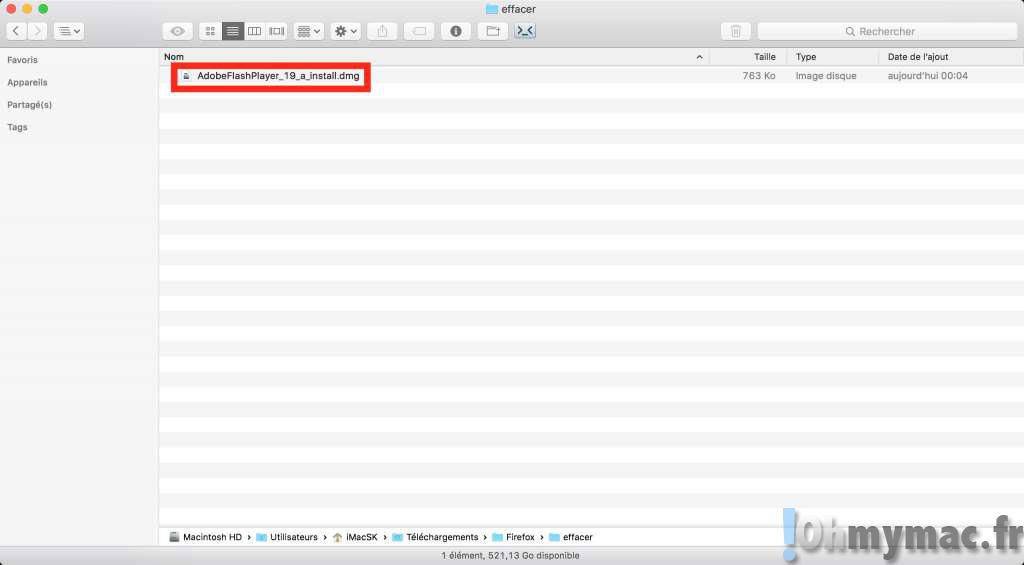Sort files by the Nom column

click(430, 57)
